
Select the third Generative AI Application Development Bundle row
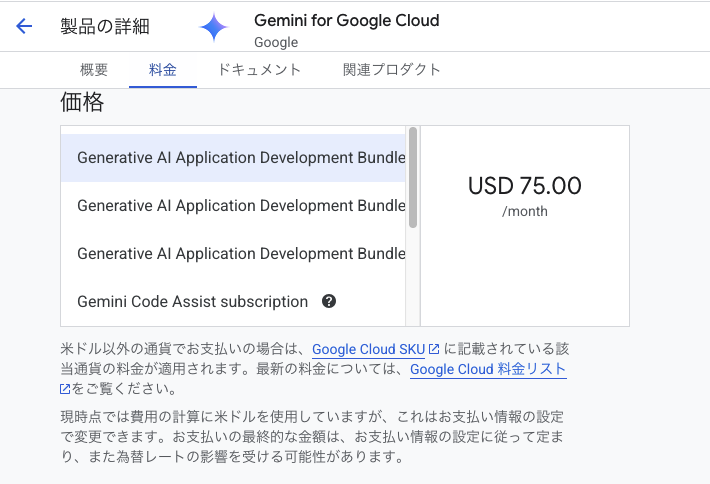click(x=233, y=254)
